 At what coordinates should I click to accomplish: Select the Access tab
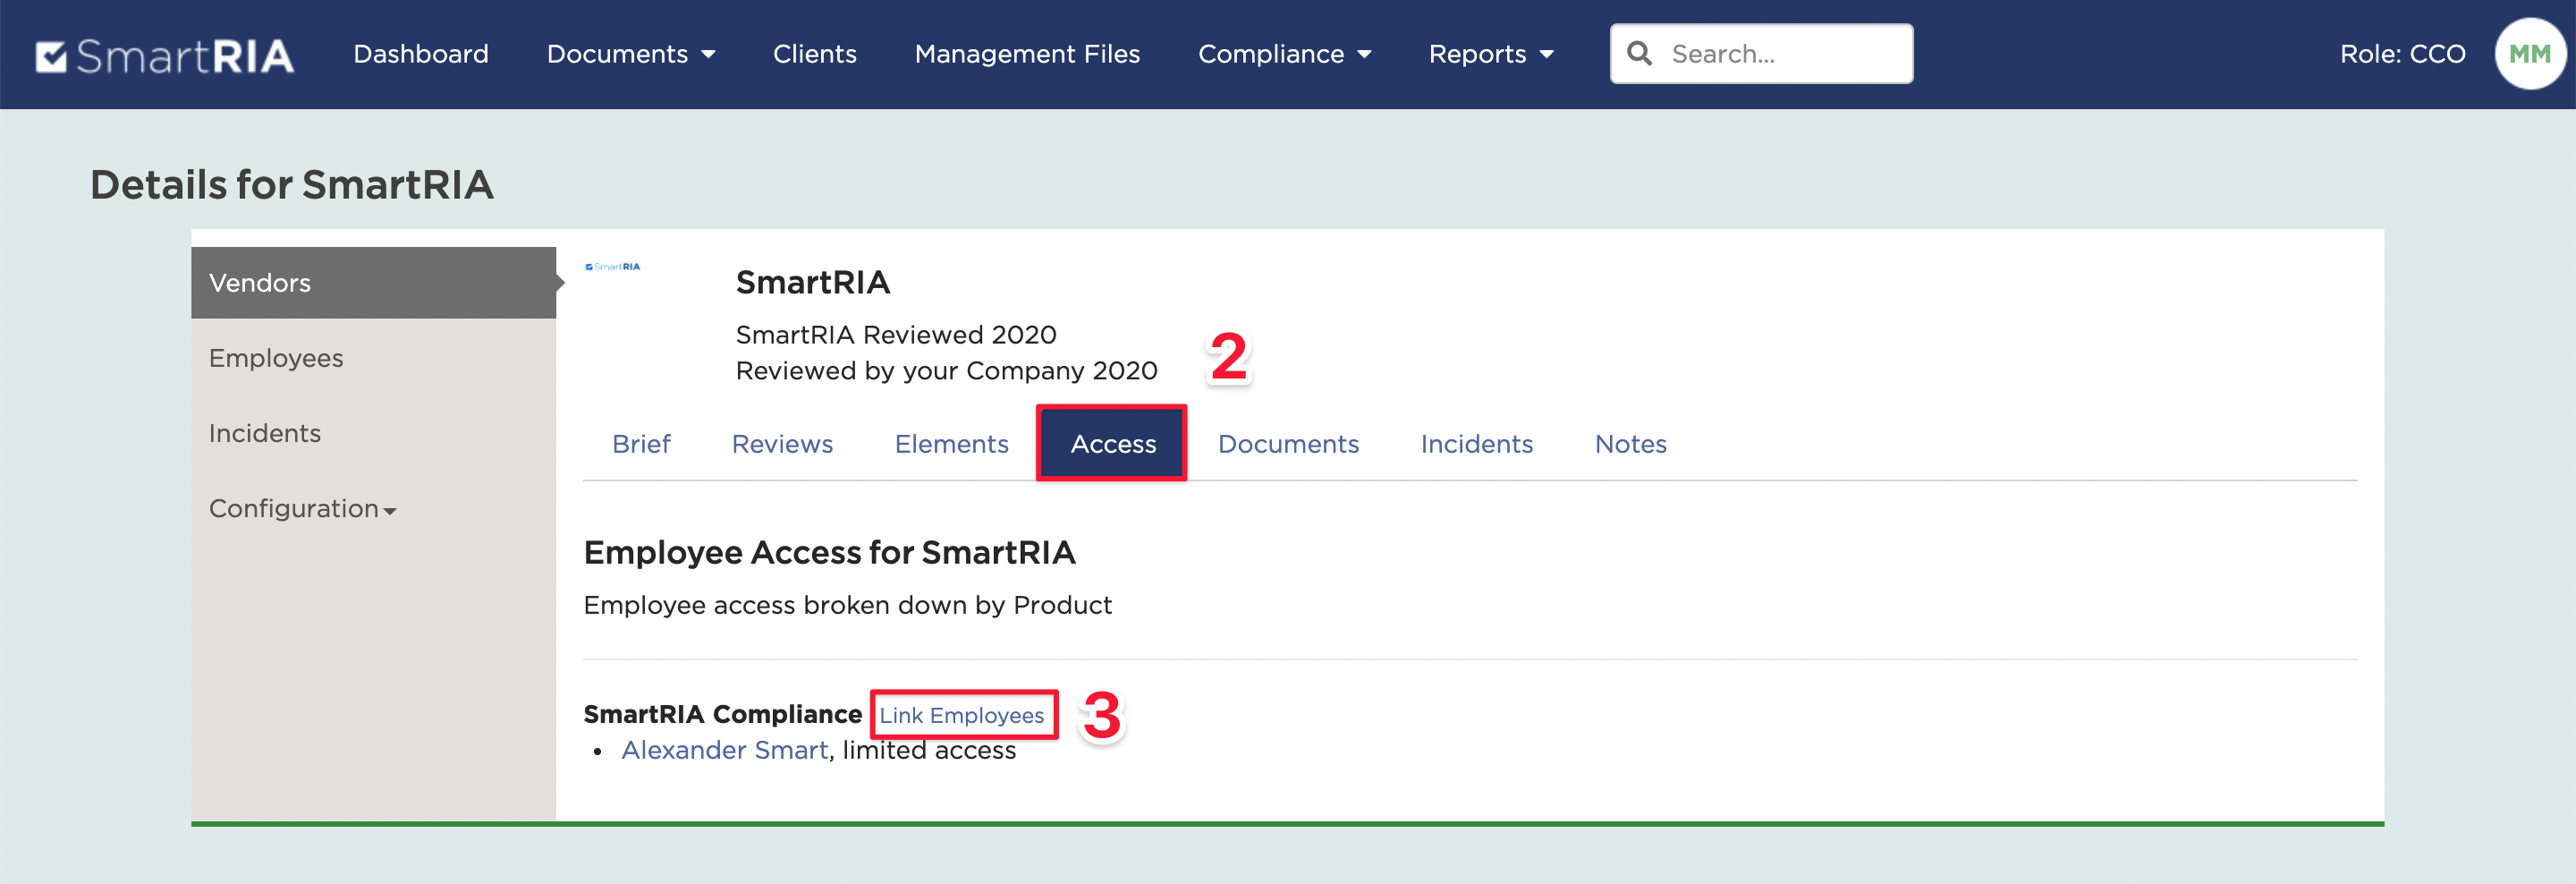click(1113, 444)
